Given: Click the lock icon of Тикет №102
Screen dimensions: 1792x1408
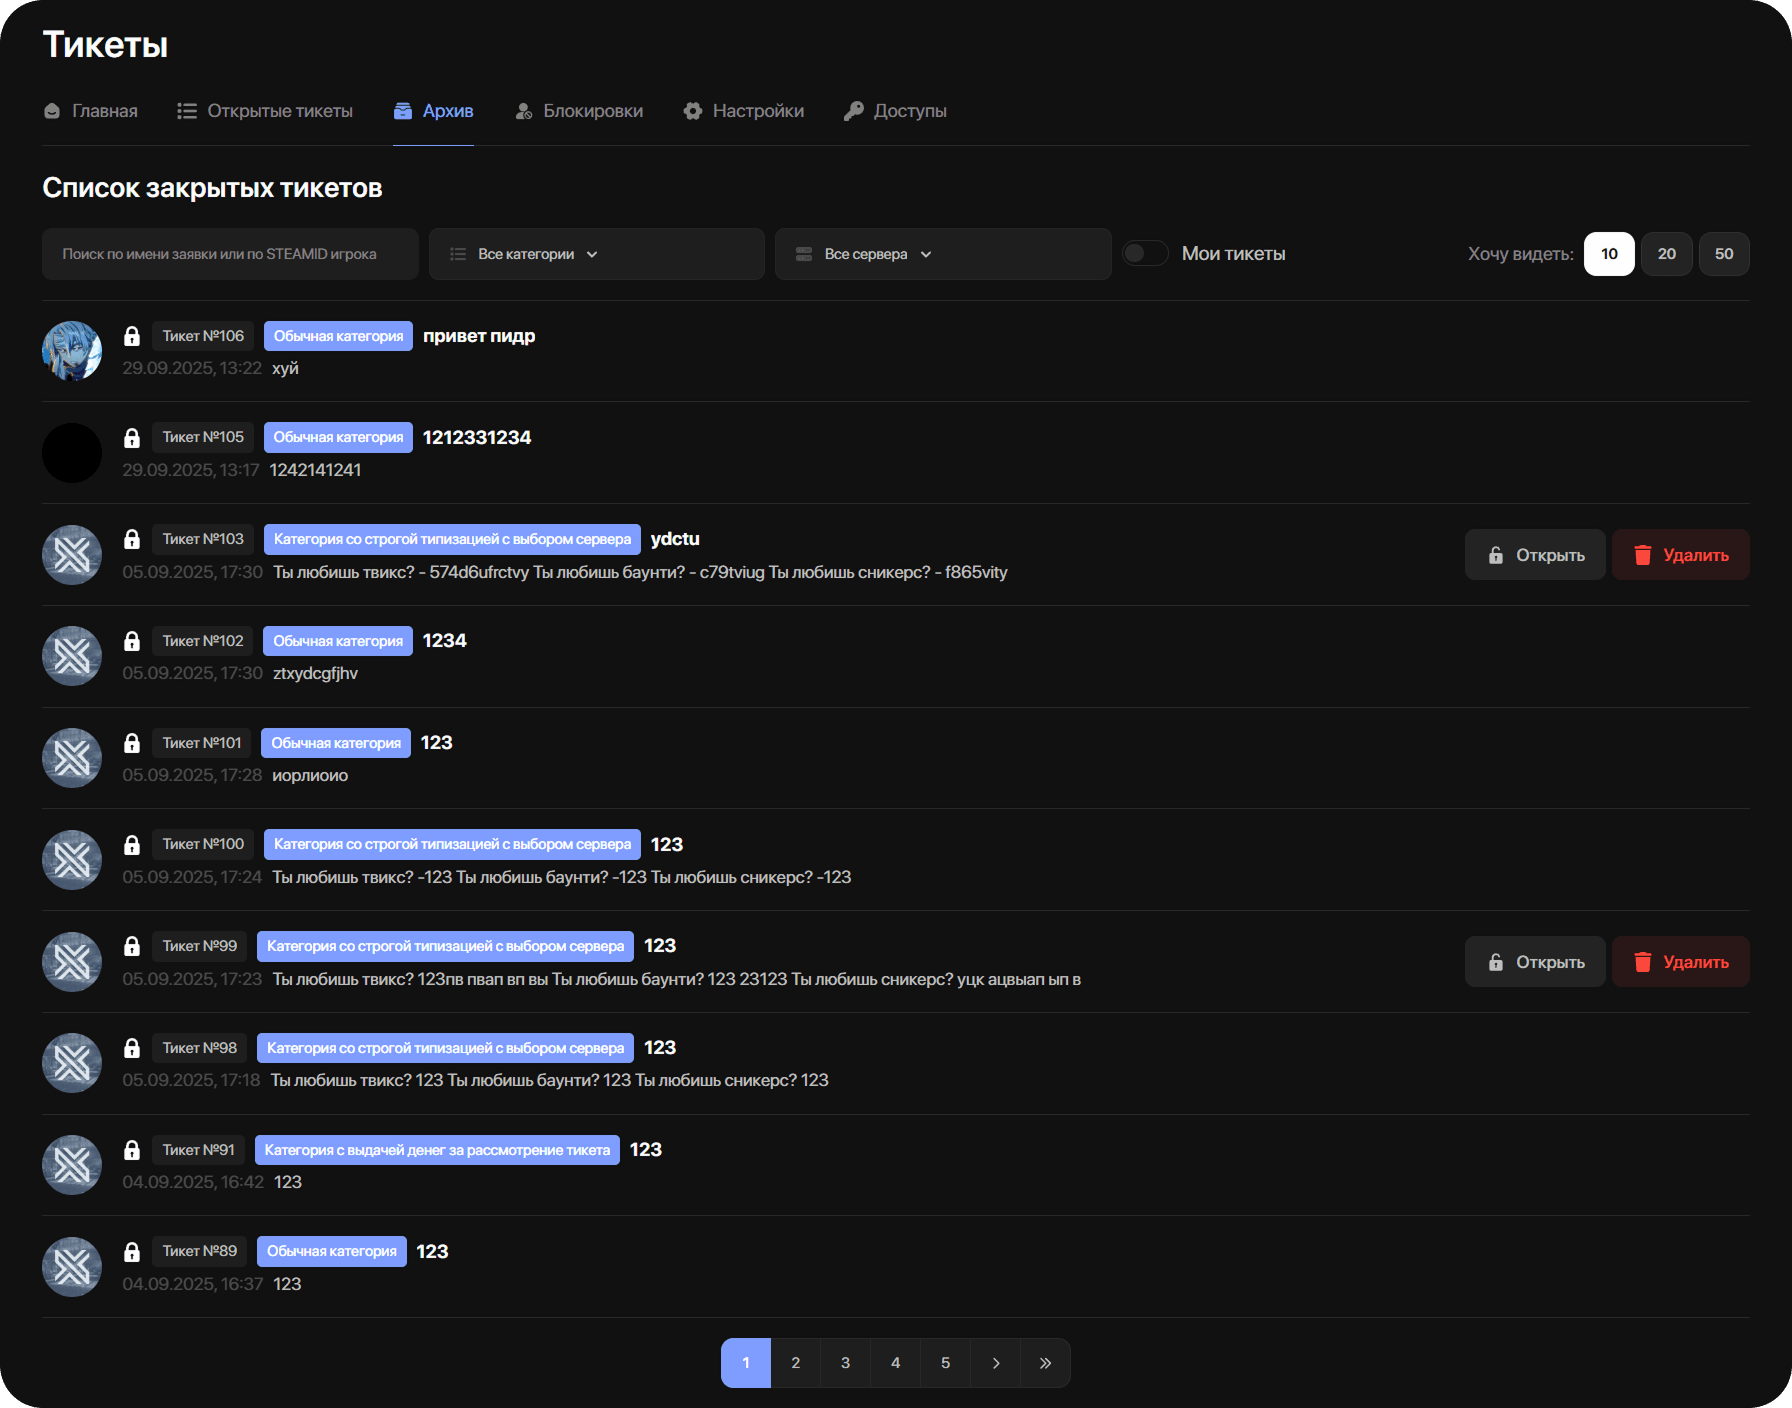Looking at the screenshot, I should coord(132,641).
